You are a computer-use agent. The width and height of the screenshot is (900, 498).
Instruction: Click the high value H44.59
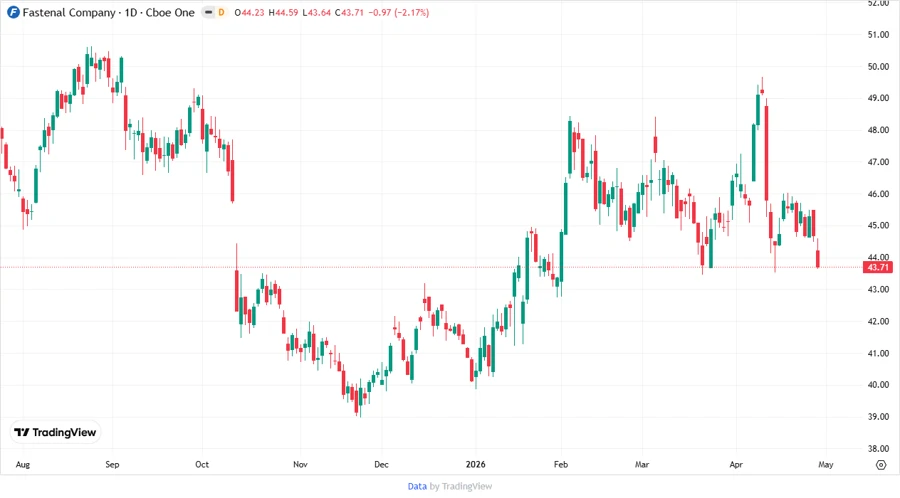[x=284, y=13]
